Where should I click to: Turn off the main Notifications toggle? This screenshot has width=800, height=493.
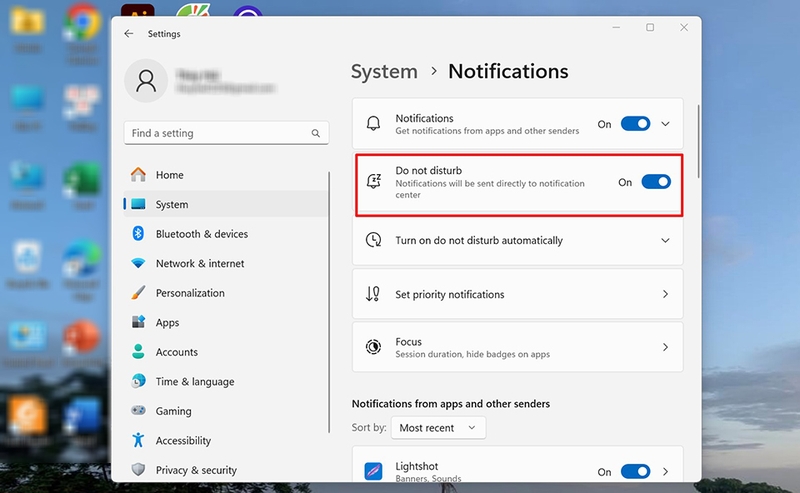click(635, 124)
